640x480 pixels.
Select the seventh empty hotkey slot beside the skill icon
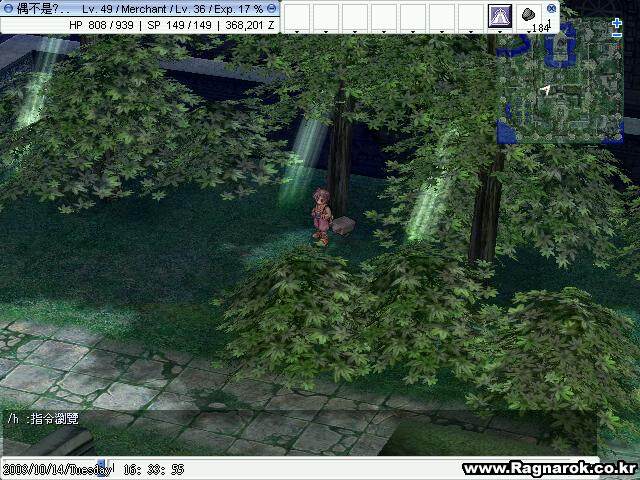click(471, 16)
